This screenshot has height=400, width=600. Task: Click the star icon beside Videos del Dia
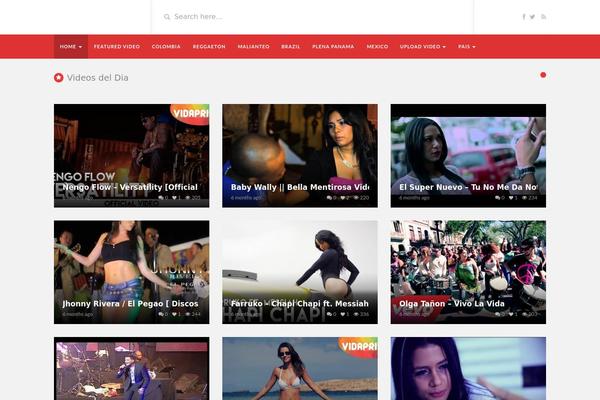pos(59,78)
